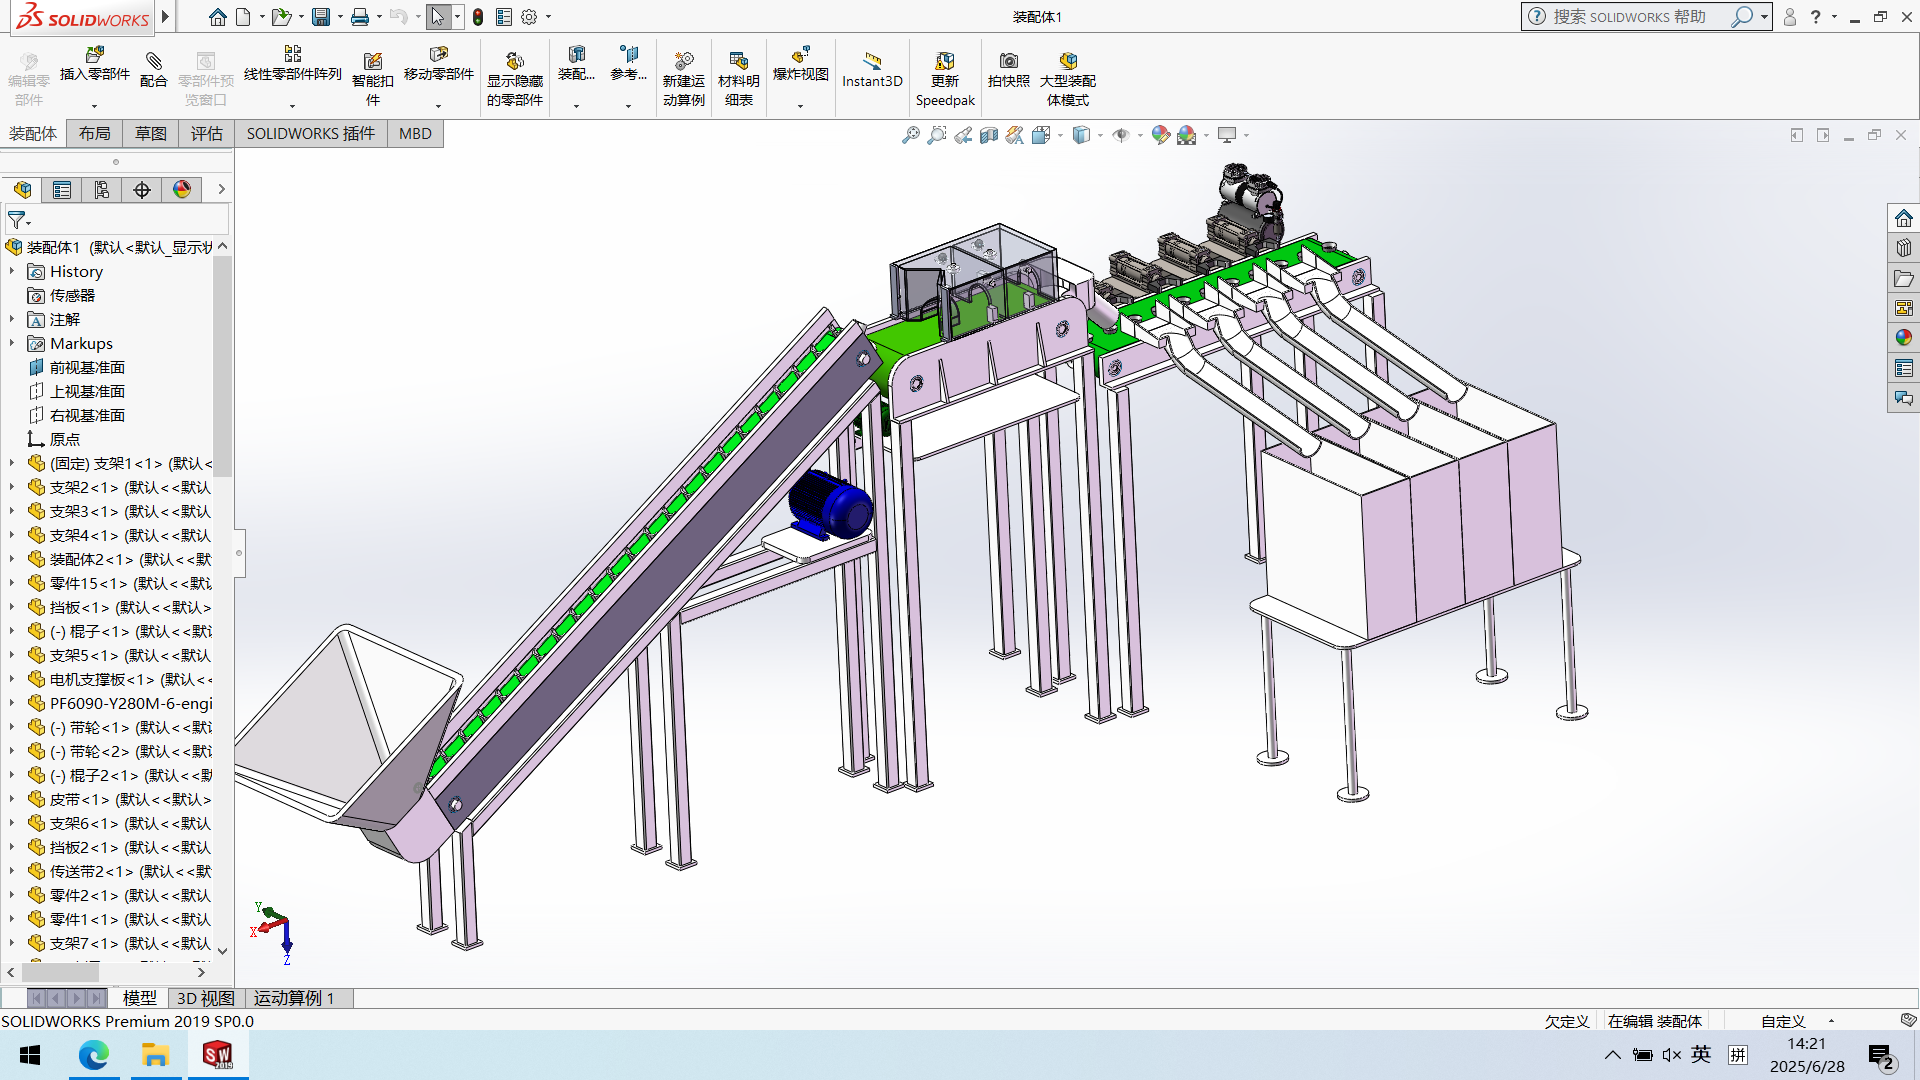Click Zoom to Fit icon in view toolbar
This screenshot has height=1080, width=1920.
tap(911, 135)
